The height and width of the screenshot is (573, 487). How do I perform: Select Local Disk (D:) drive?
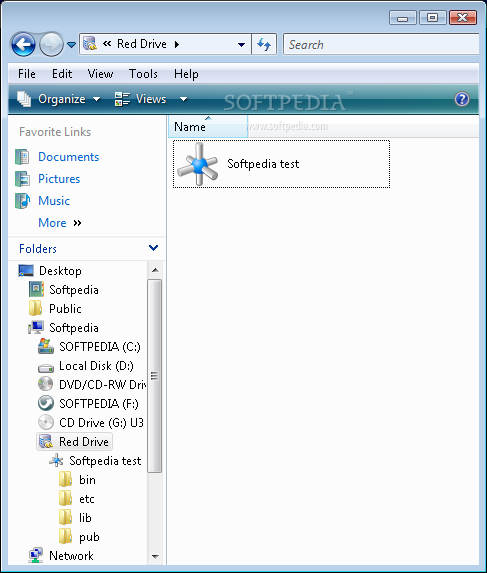(x=96, y=366)
